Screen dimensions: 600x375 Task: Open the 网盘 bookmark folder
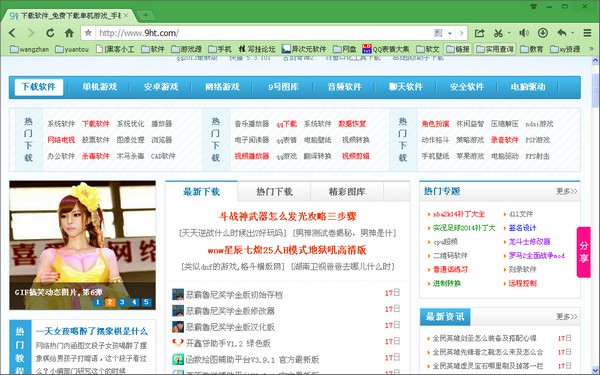pos(345,49)
